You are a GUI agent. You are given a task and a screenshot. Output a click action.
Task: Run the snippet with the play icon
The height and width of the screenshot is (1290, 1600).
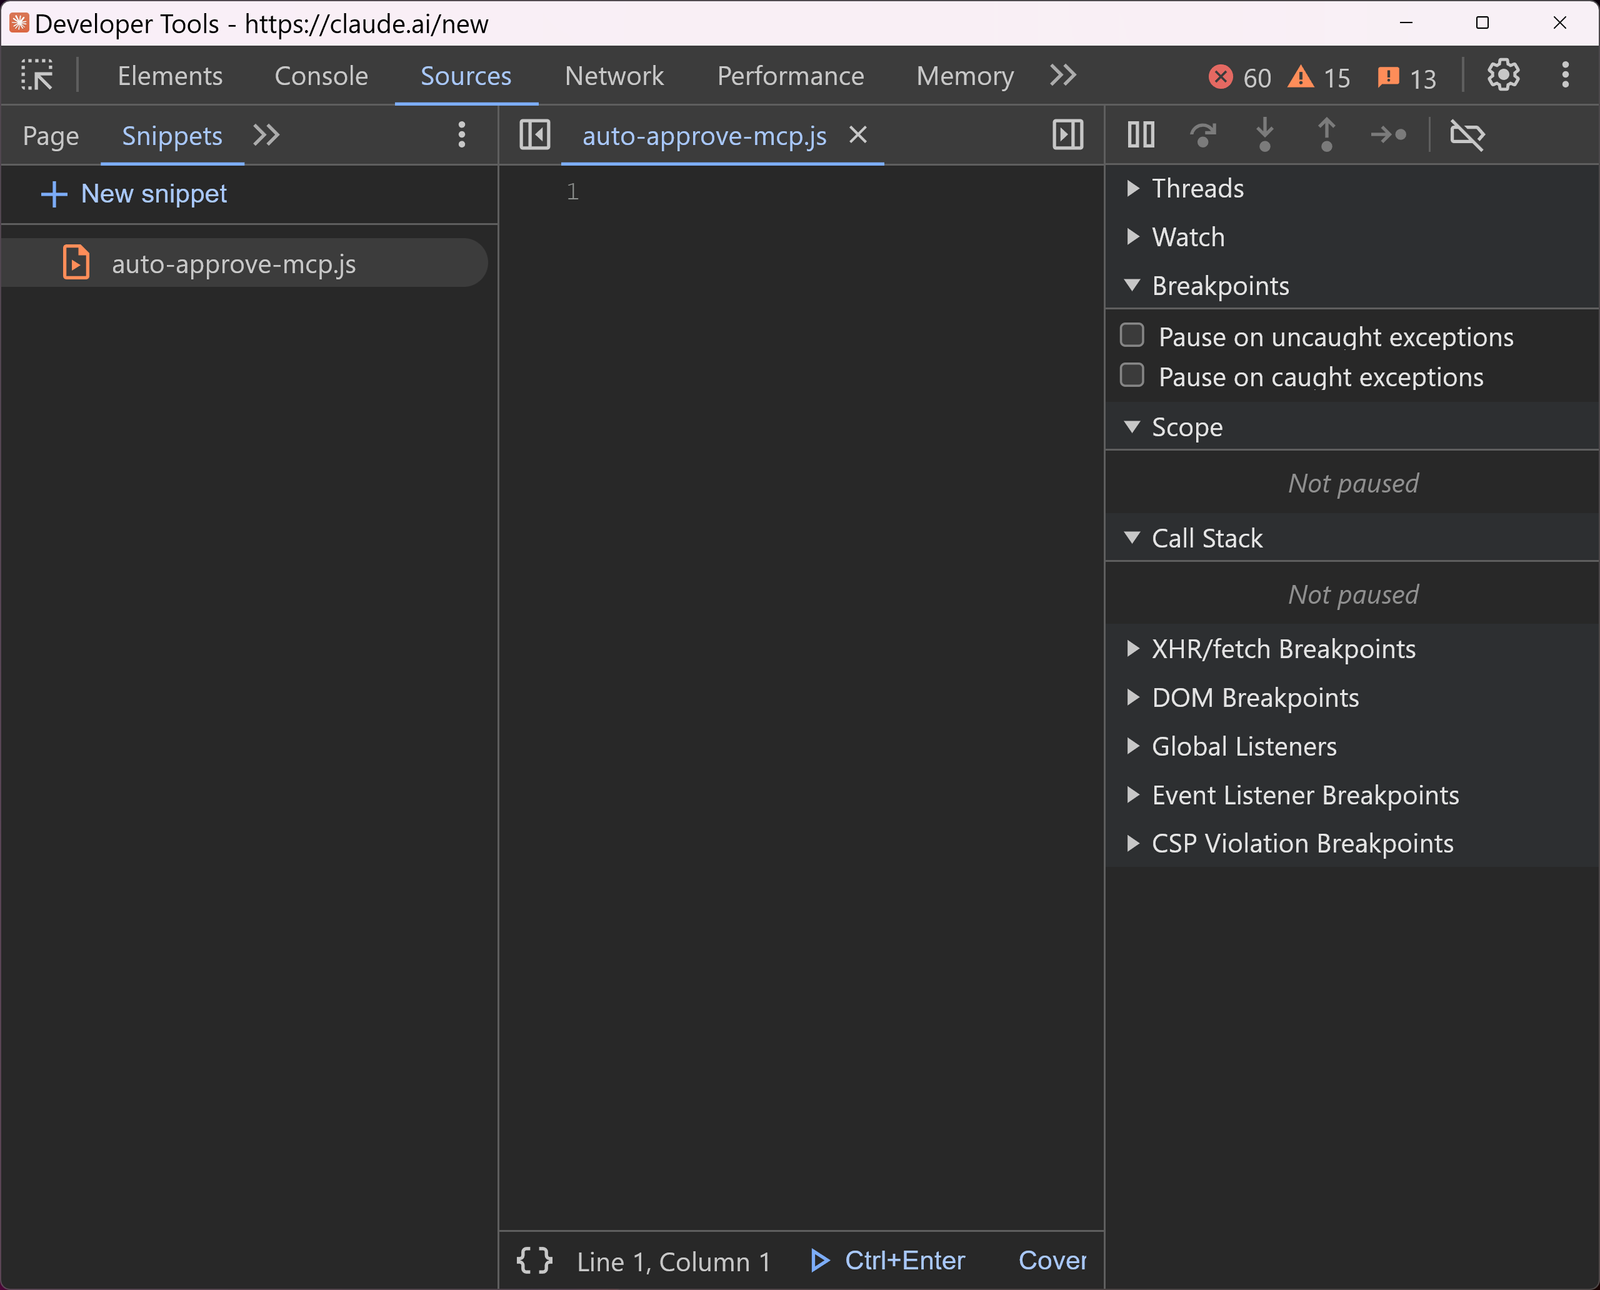click(820, 1260)
